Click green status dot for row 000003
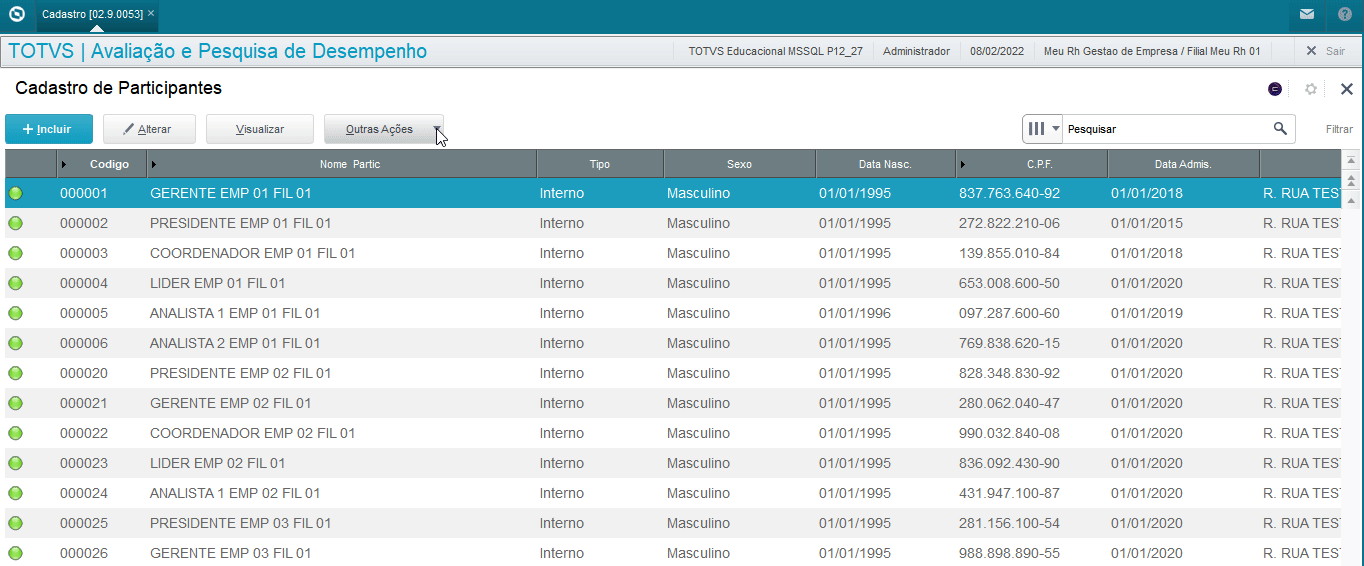The width and height of the screenshot is (1364, 566). pos(15,253)
